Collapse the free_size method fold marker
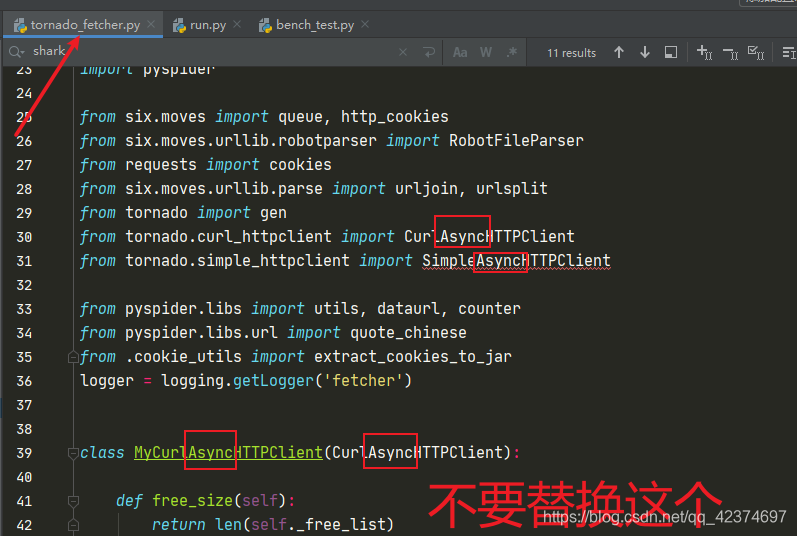Screen dimensions: 797x536 73,501
